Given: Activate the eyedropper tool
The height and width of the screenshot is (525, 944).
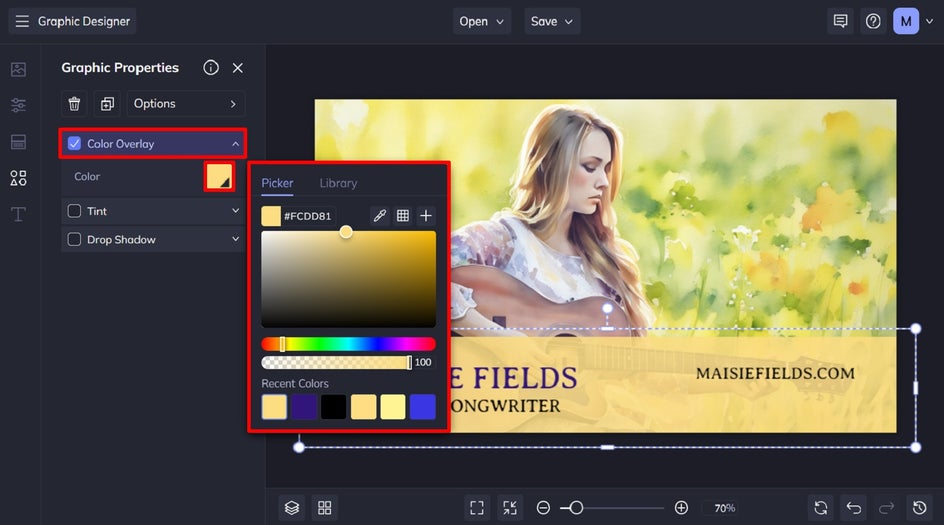Looking at the screenshot, I should tap(380, 216).
